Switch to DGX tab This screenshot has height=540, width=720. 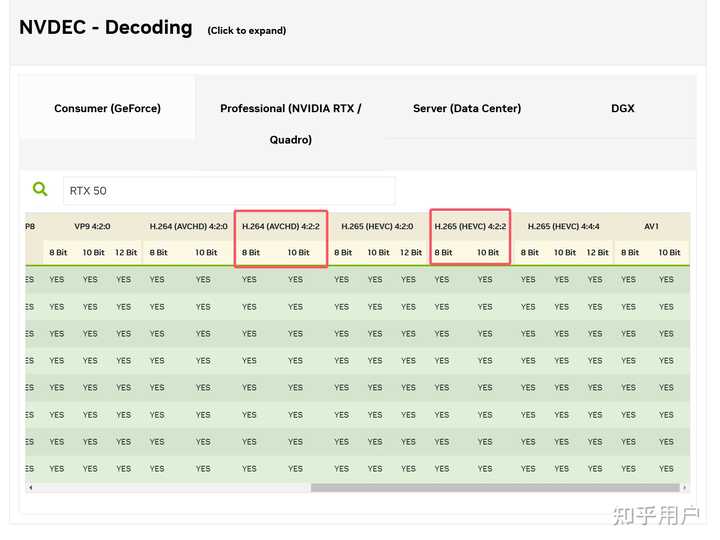click(623, 108)
